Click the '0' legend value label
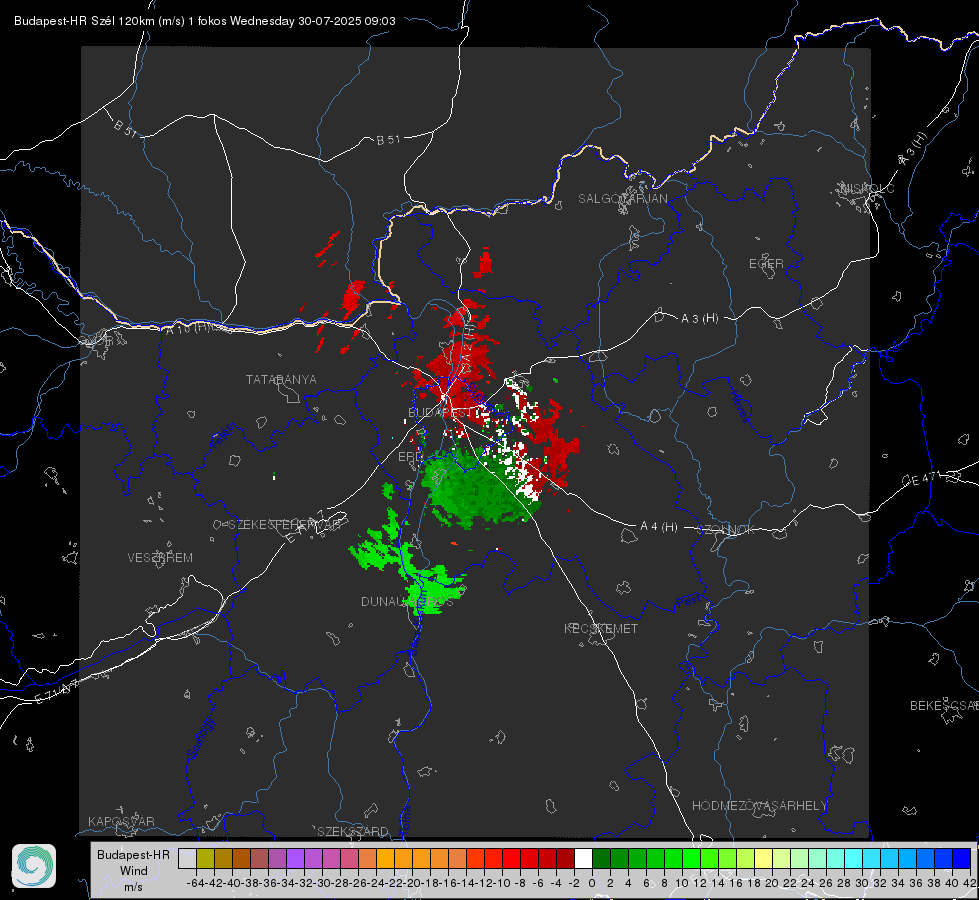The width and height of the screenshot is (979, 900). click(592, 883)
